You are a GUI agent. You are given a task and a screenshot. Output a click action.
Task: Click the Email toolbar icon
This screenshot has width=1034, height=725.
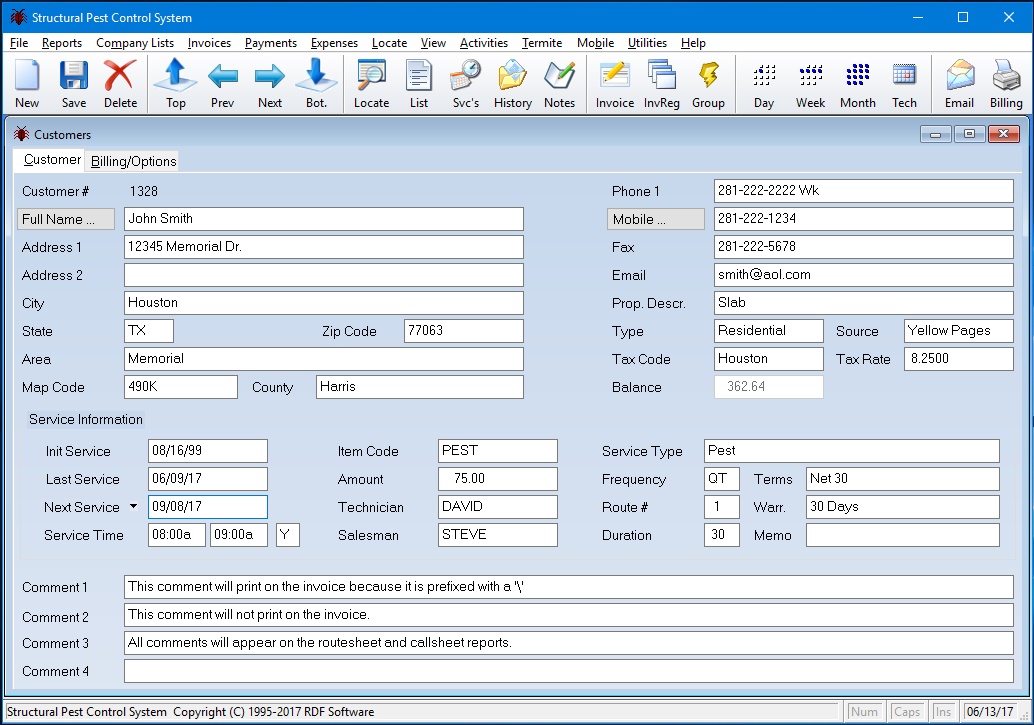959,84
